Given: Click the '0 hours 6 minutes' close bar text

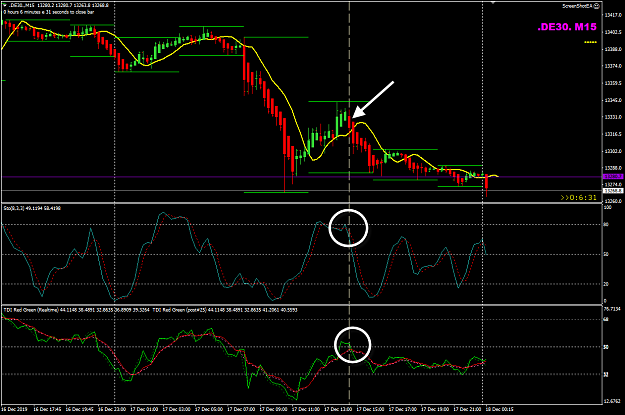Looking at the screenshot, I should point(49,12).
